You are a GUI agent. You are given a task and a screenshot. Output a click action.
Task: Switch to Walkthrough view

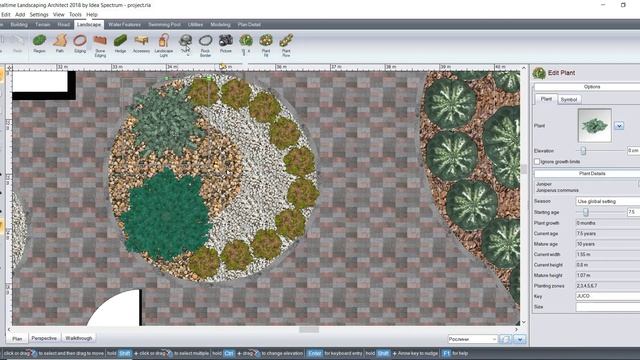pyautogui.click(x=79, y=338)
